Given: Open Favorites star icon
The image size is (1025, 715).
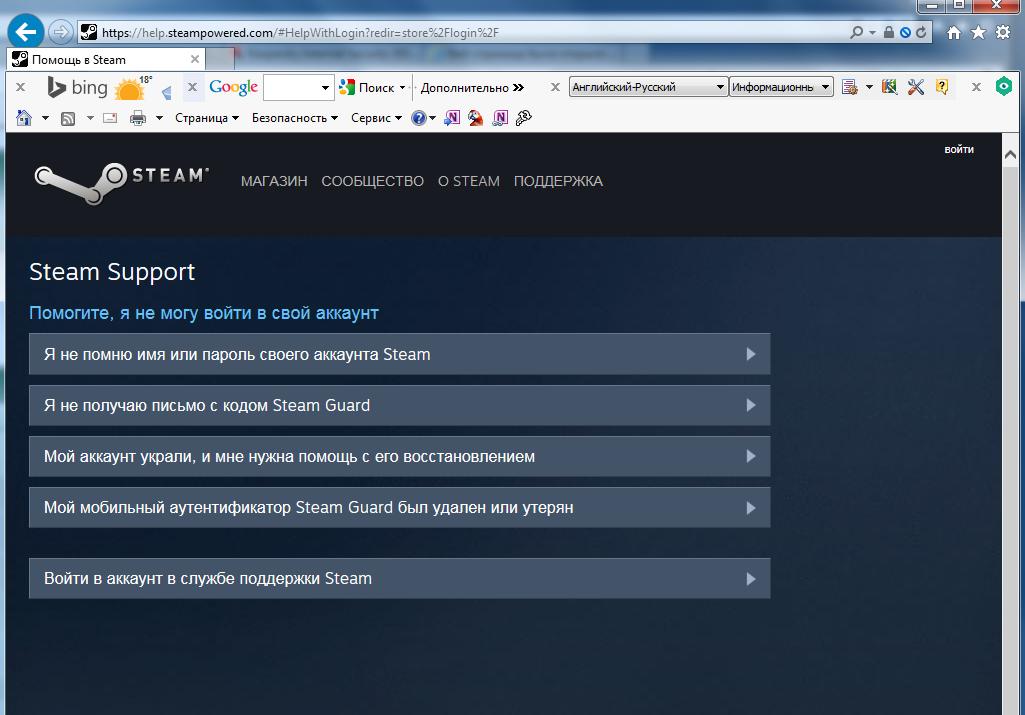Looking at the screenshot, I should (978, 32).
